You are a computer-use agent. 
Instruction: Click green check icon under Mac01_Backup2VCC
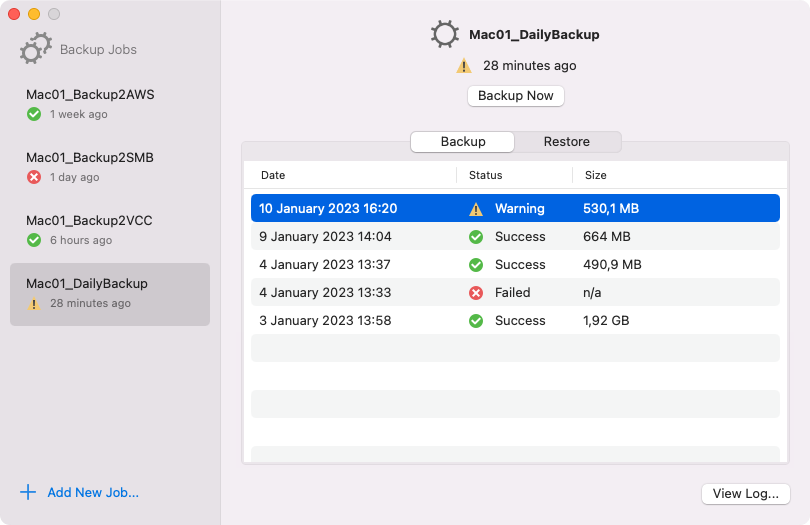click(34, 240)
